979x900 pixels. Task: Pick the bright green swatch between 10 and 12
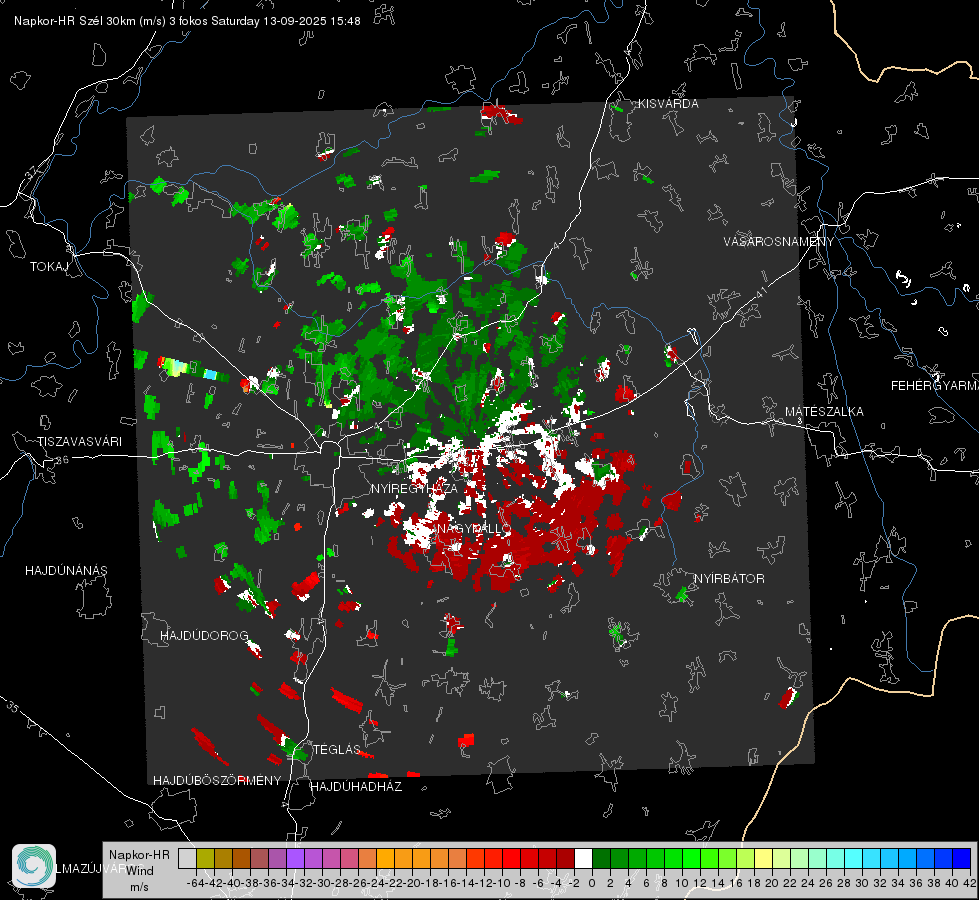[x=691, y=858]
